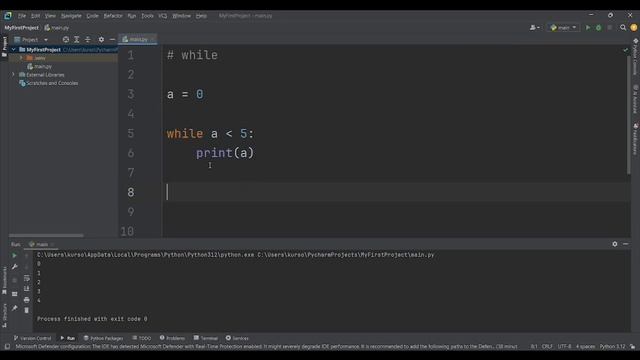Open Project panel gear options
This screenshot has width=640, height=360.
point(101,40)
